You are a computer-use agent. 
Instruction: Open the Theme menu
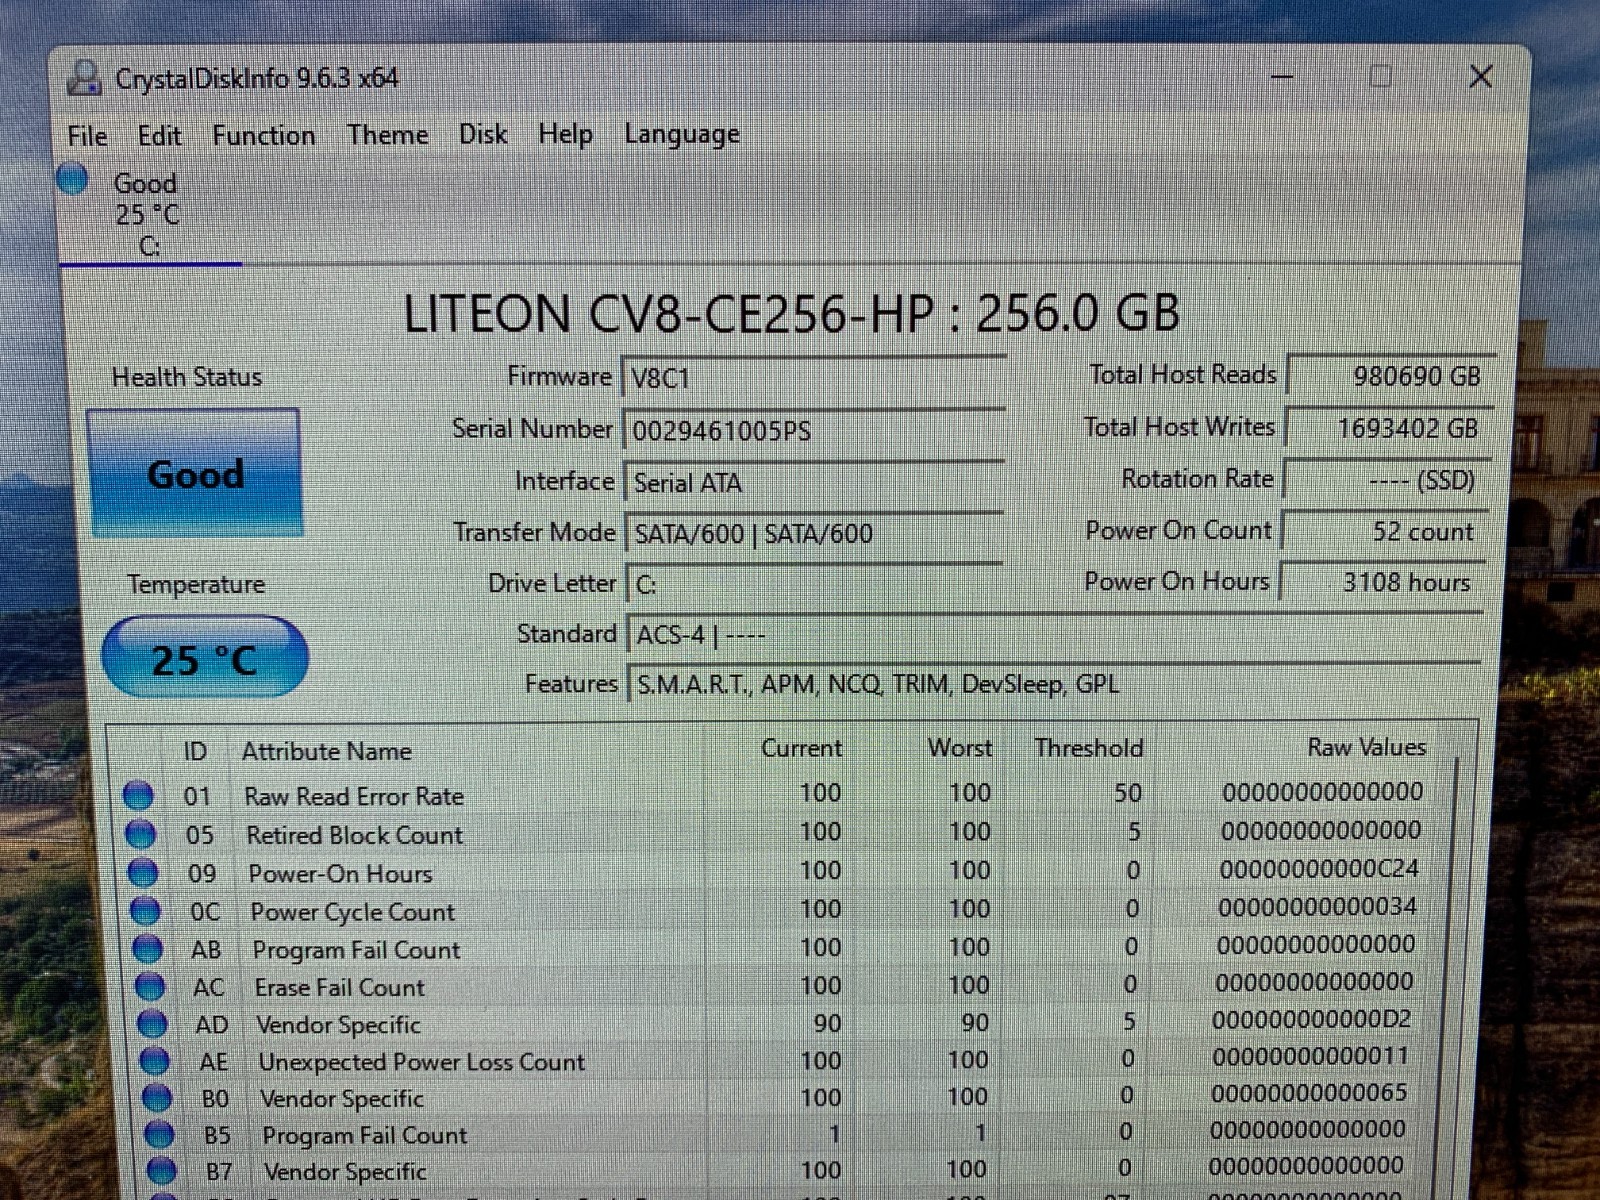388,135
